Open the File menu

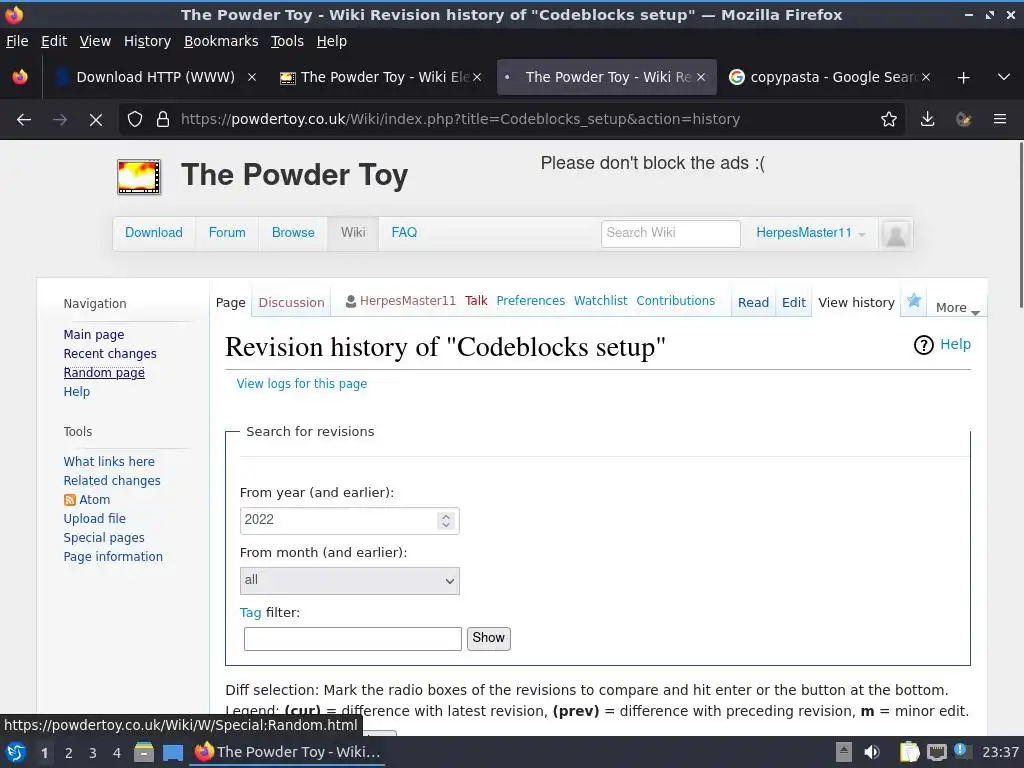coord(17,41)
